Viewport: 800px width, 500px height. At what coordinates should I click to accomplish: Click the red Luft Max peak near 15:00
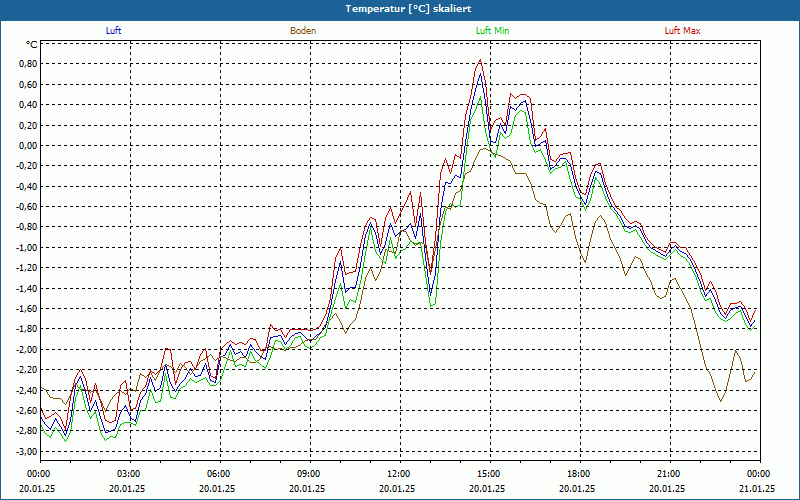click(480, 60)
